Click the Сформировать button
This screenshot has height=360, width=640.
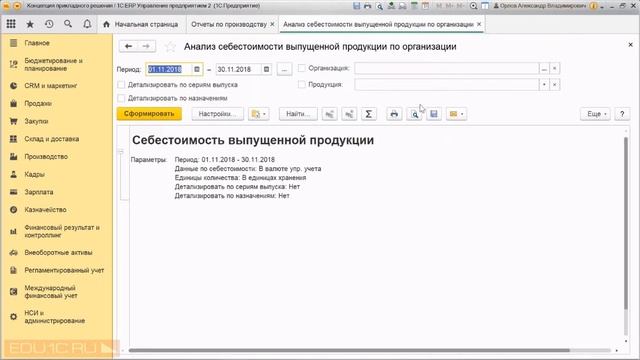click(x=149, y=114)
